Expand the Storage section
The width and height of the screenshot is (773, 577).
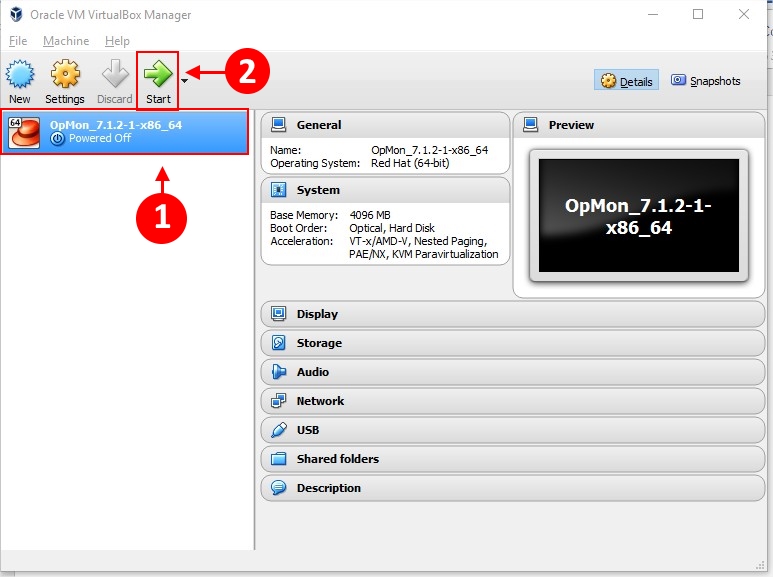[x=319, y=343]
